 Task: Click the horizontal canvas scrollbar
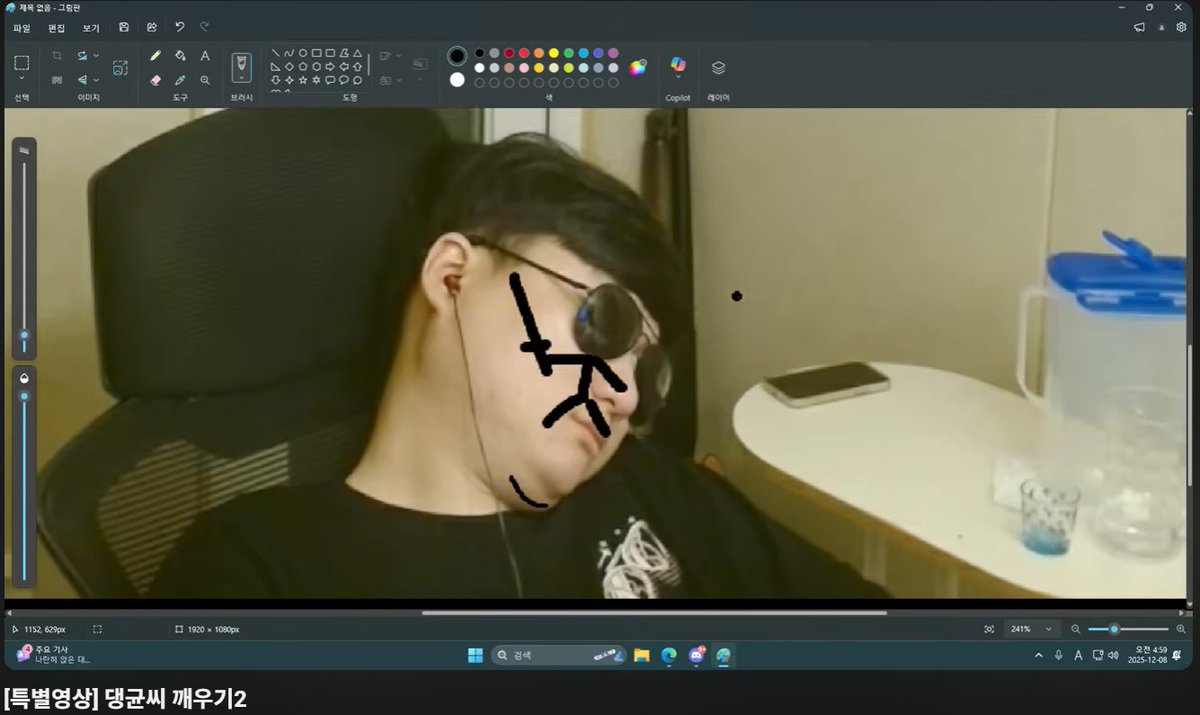[x=654, y=612]
